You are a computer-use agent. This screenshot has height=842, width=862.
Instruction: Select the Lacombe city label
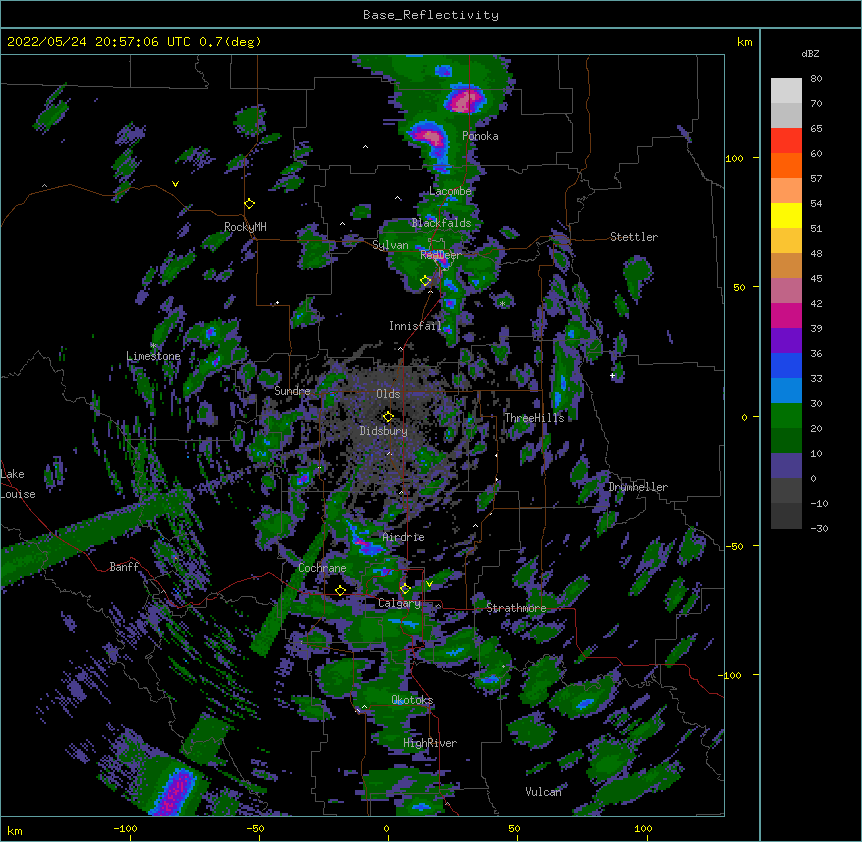tap(450, 191)
